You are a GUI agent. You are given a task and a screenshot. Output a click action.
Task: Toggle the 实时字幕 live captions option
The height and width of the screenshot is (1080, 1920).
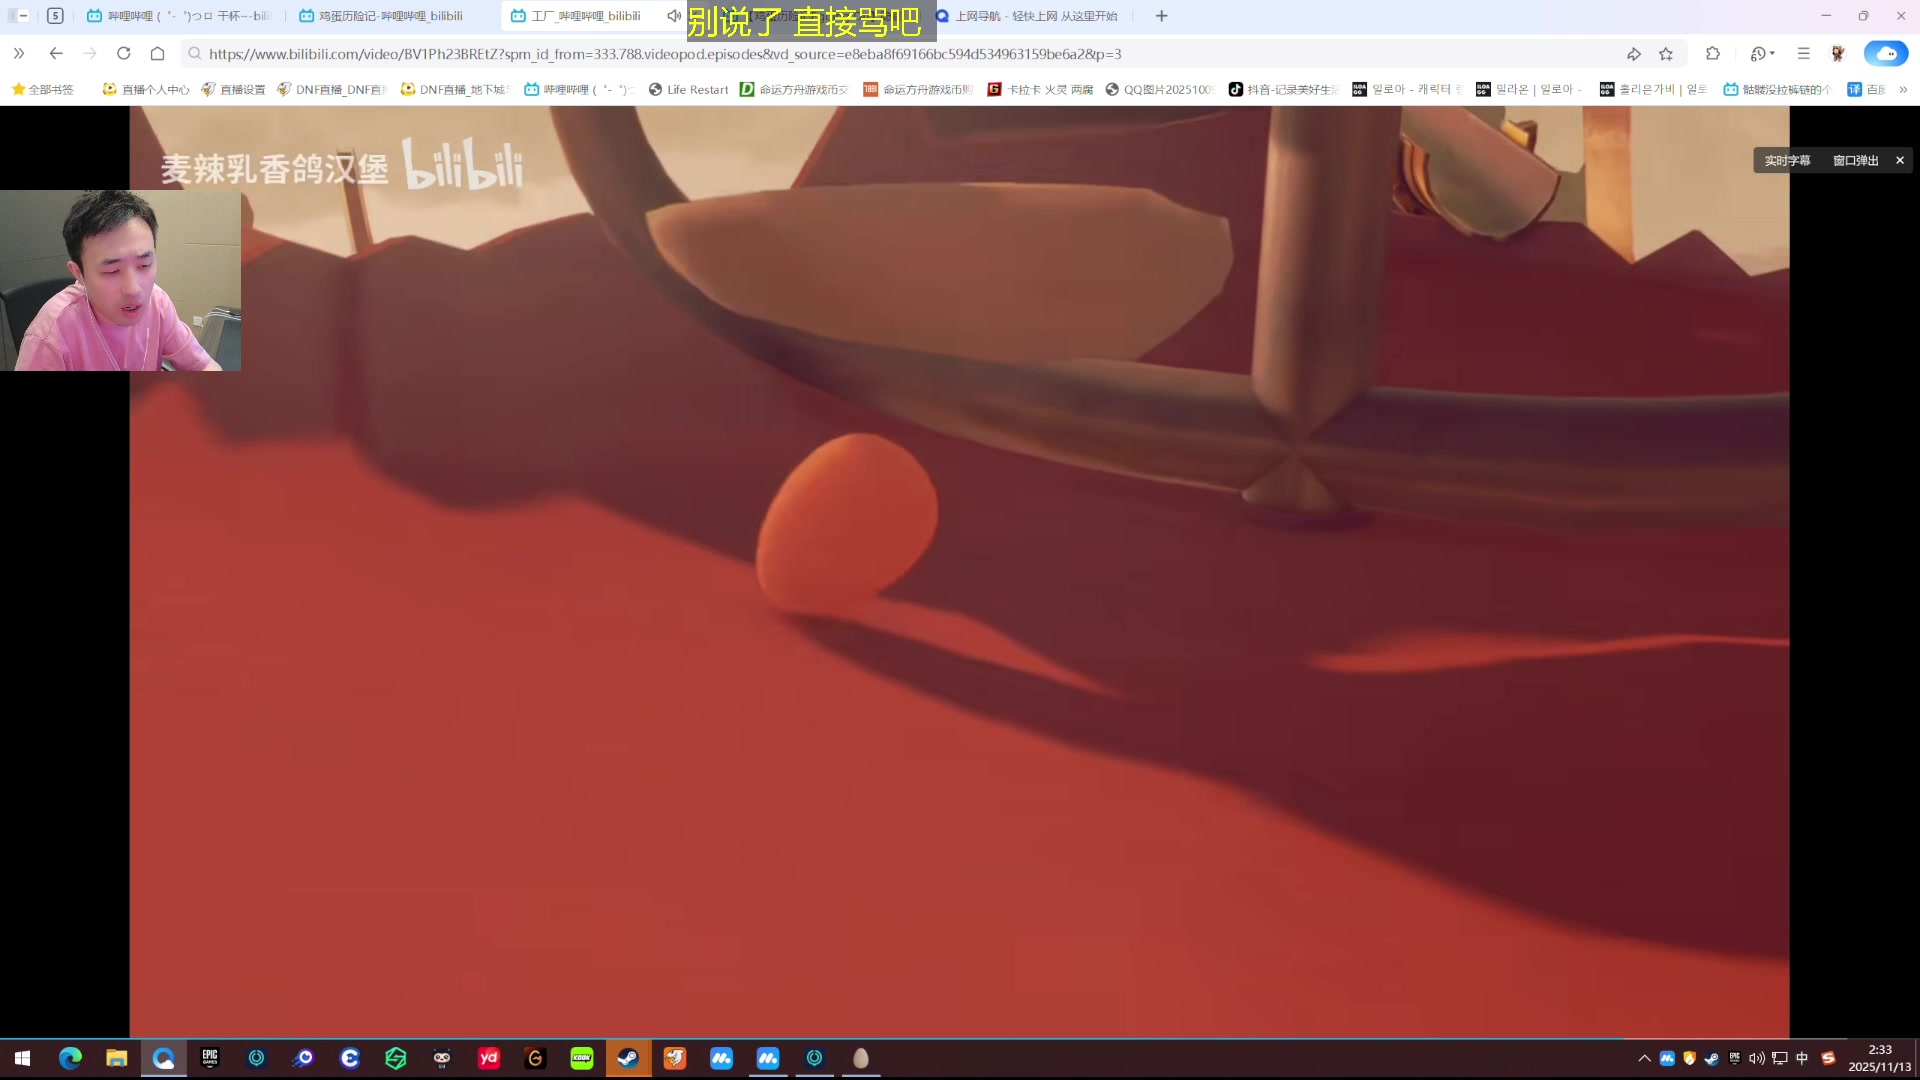point(1787,160)
